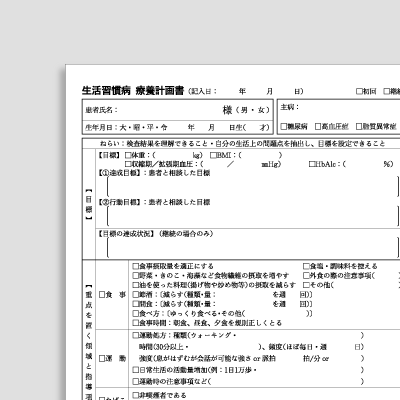Tick the 脂質異常症 checkbox
This screenshot has height=400, width=400.
point(359,126)
